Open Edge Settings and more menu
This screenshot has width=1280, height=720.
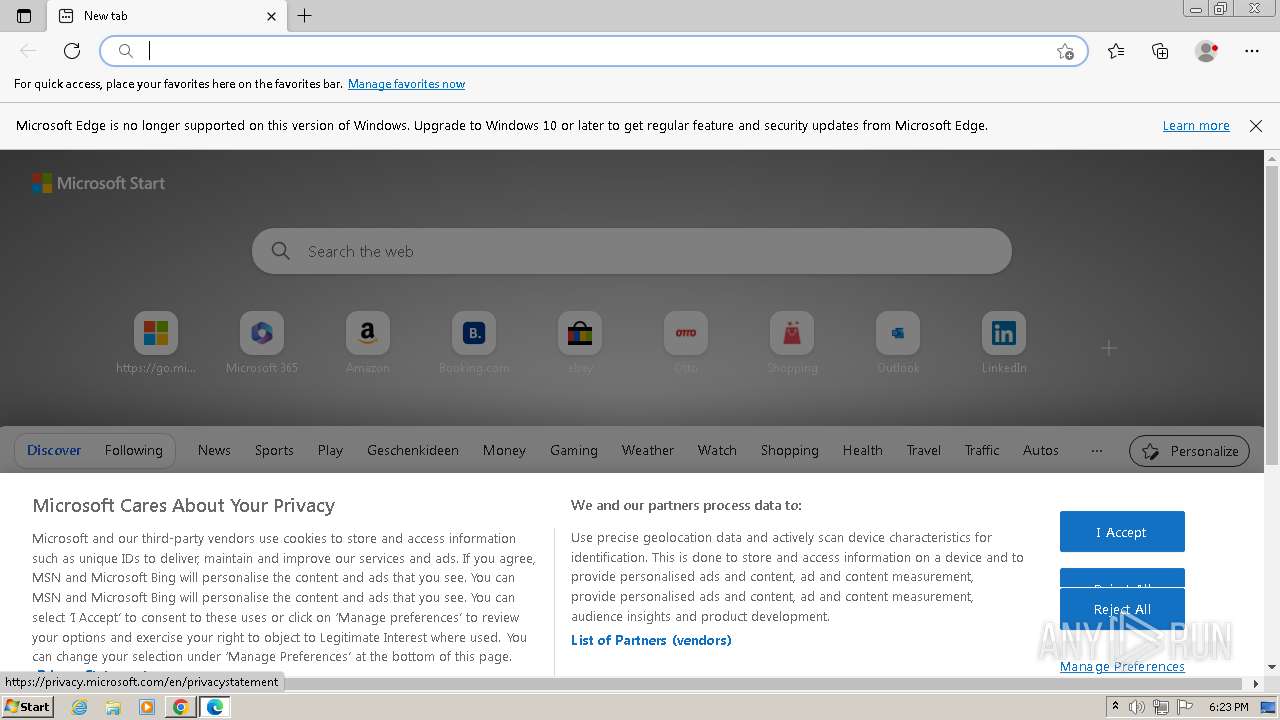click(x=1252, y=51)
